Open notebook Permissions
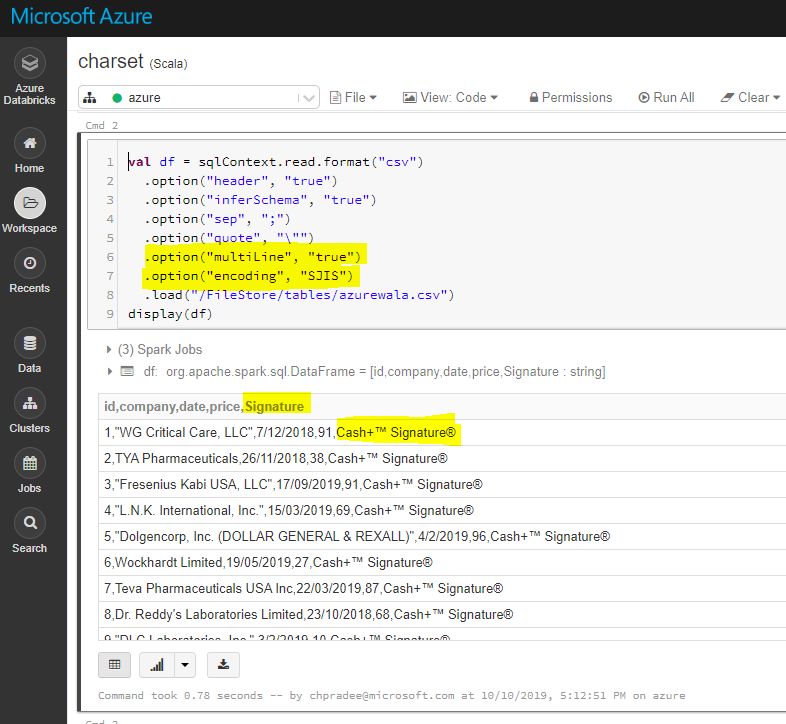786x724 pixels. pos(570,97)
